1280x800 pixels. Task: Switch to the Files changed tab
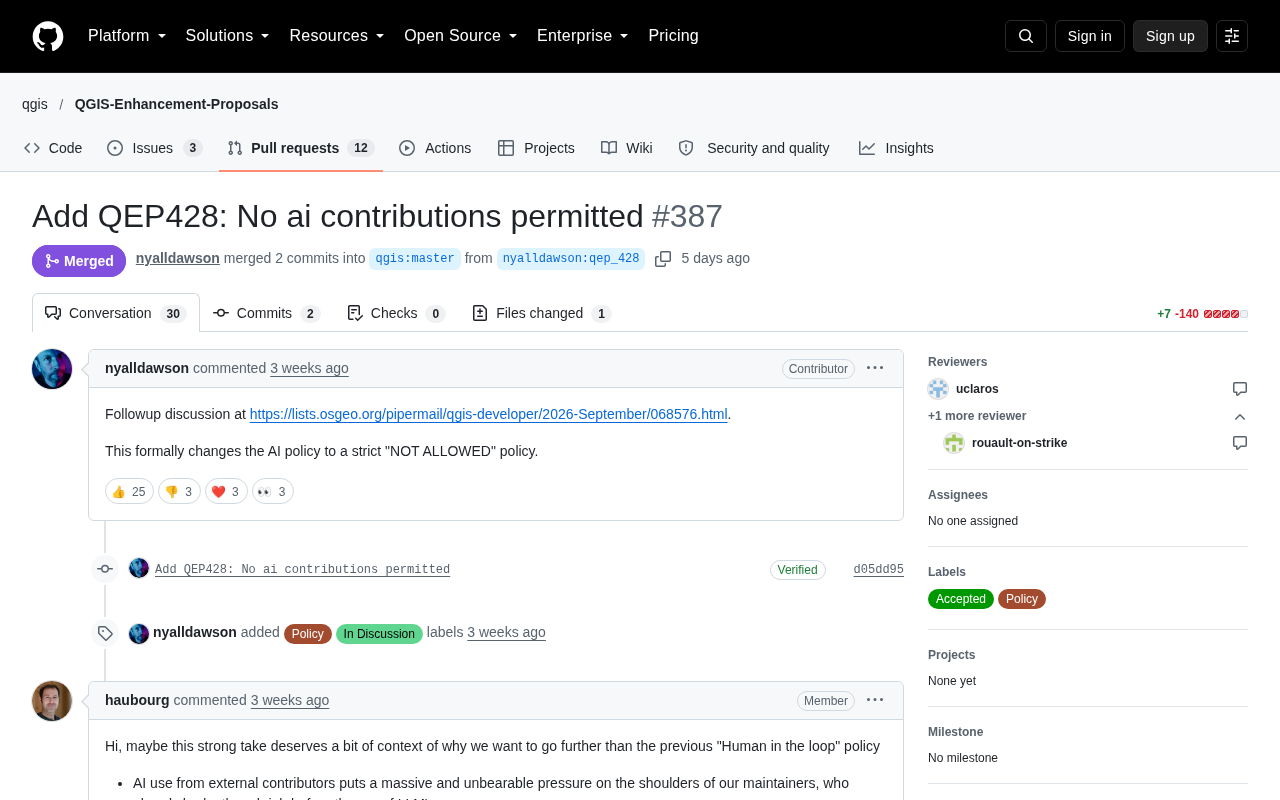point(541,313)
